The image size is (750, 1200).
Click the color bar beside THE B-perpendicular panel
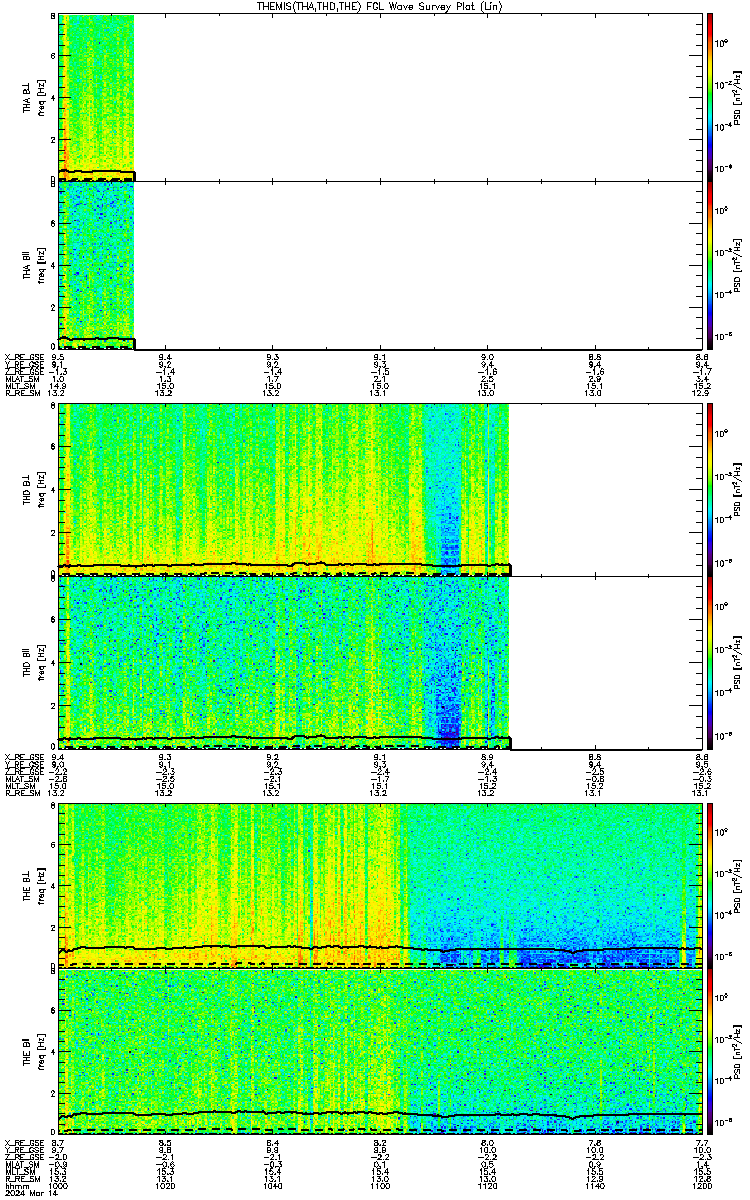[x=710, y=886]
